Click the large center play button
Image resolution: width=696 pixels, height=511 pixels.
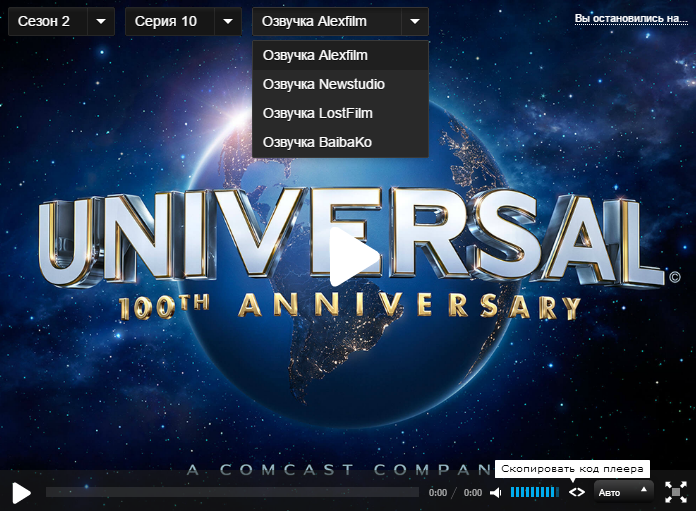354,257
